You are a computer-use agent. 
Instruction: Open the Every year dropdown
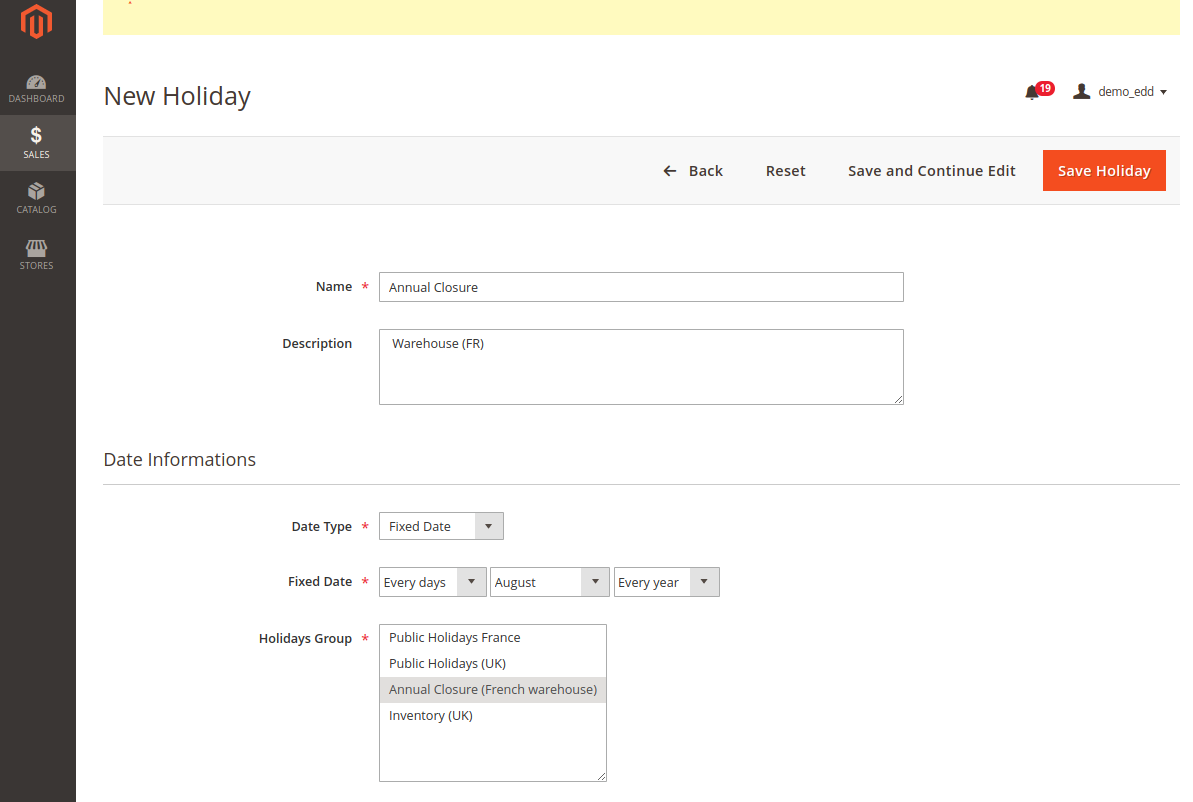(x=666, y=582)
